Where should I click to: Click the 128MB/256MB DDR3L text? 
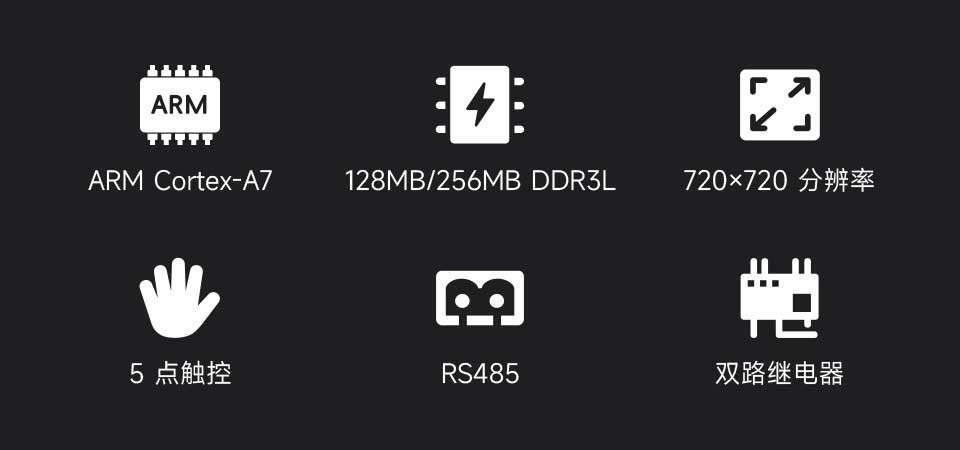coord(480,181)
